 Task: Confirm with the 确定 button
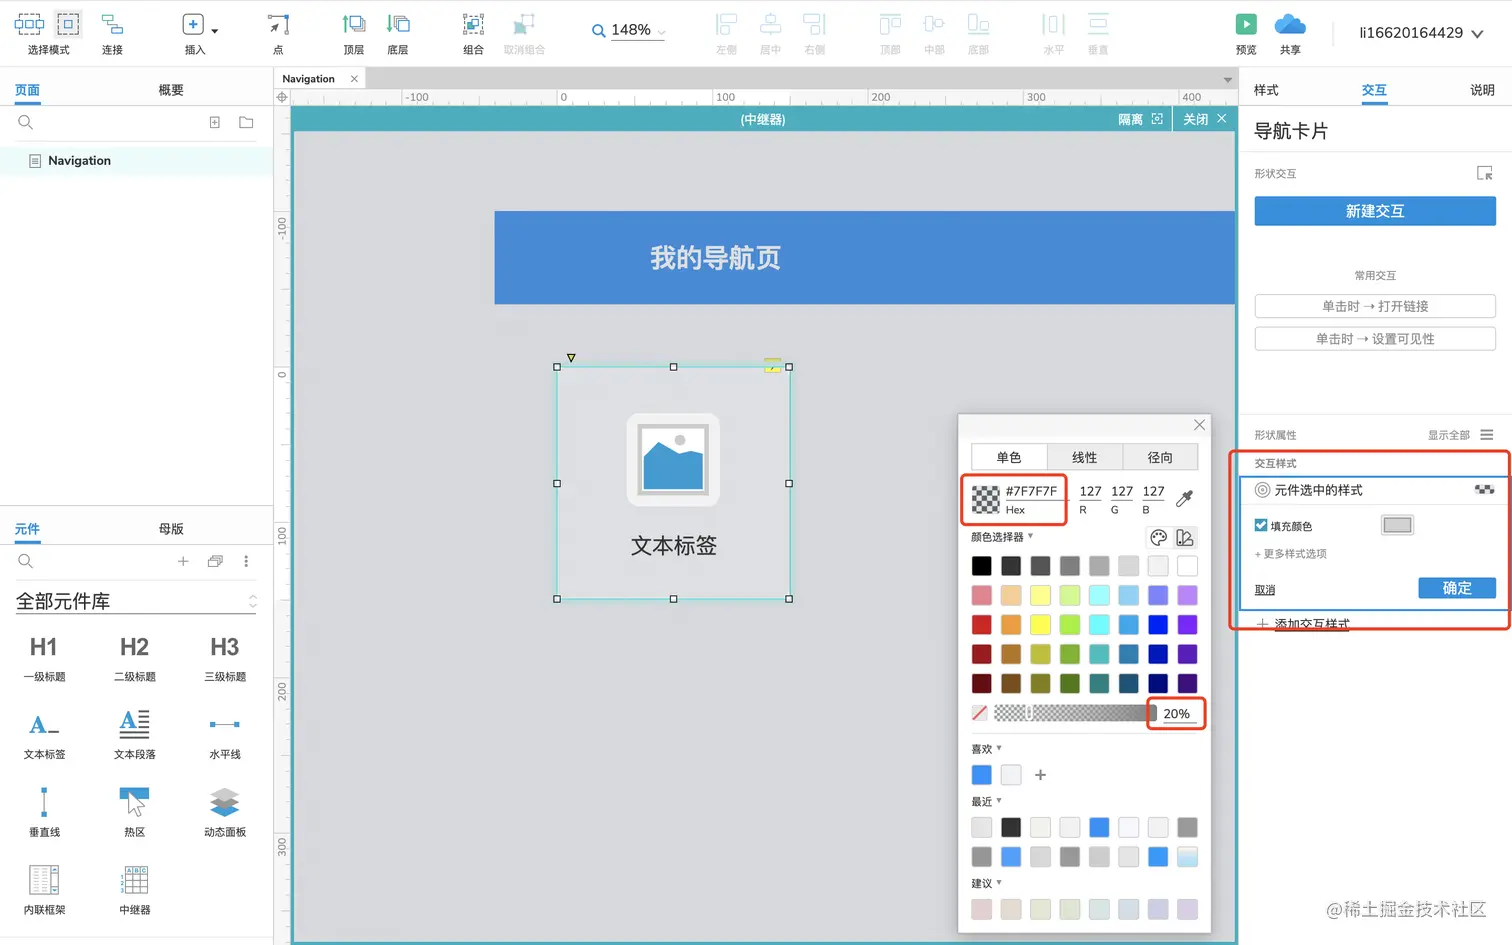pyautogui.click(x=1457, y=588)
